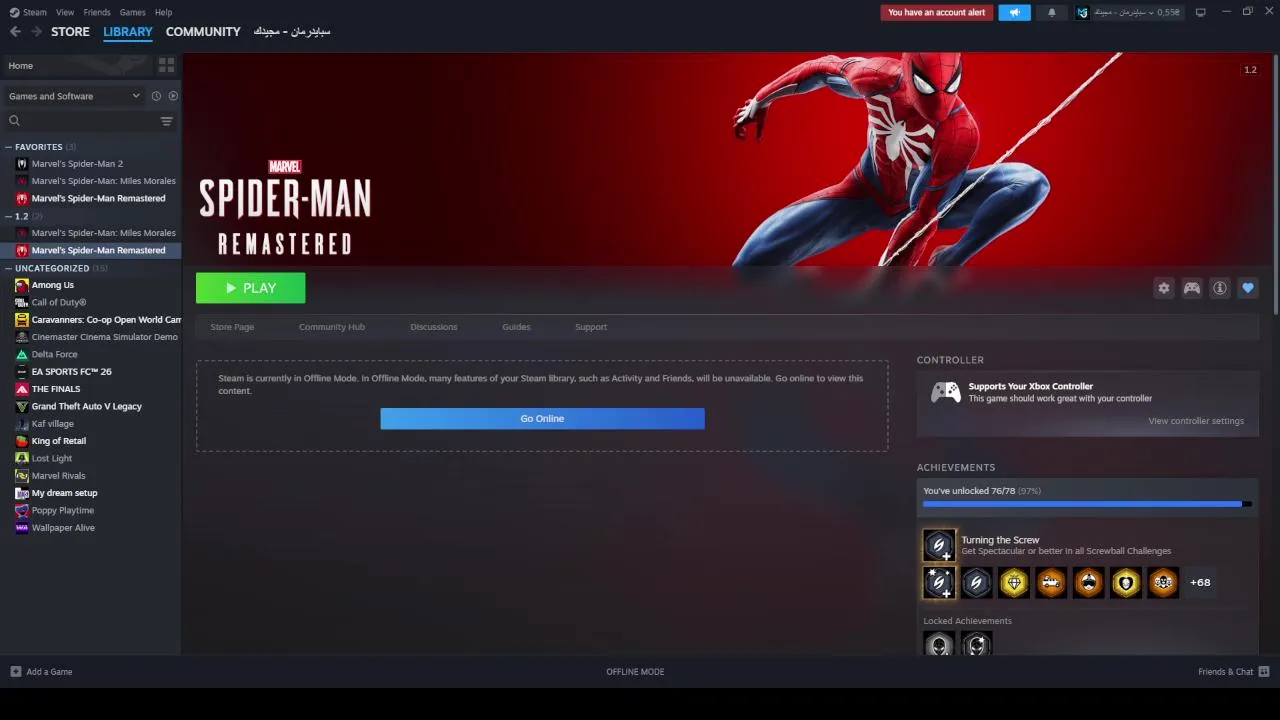This screenshot has width=1280, height=720.
Task: Click the ACHIEVEMENTS section header
Action: [x=955, y=467]
